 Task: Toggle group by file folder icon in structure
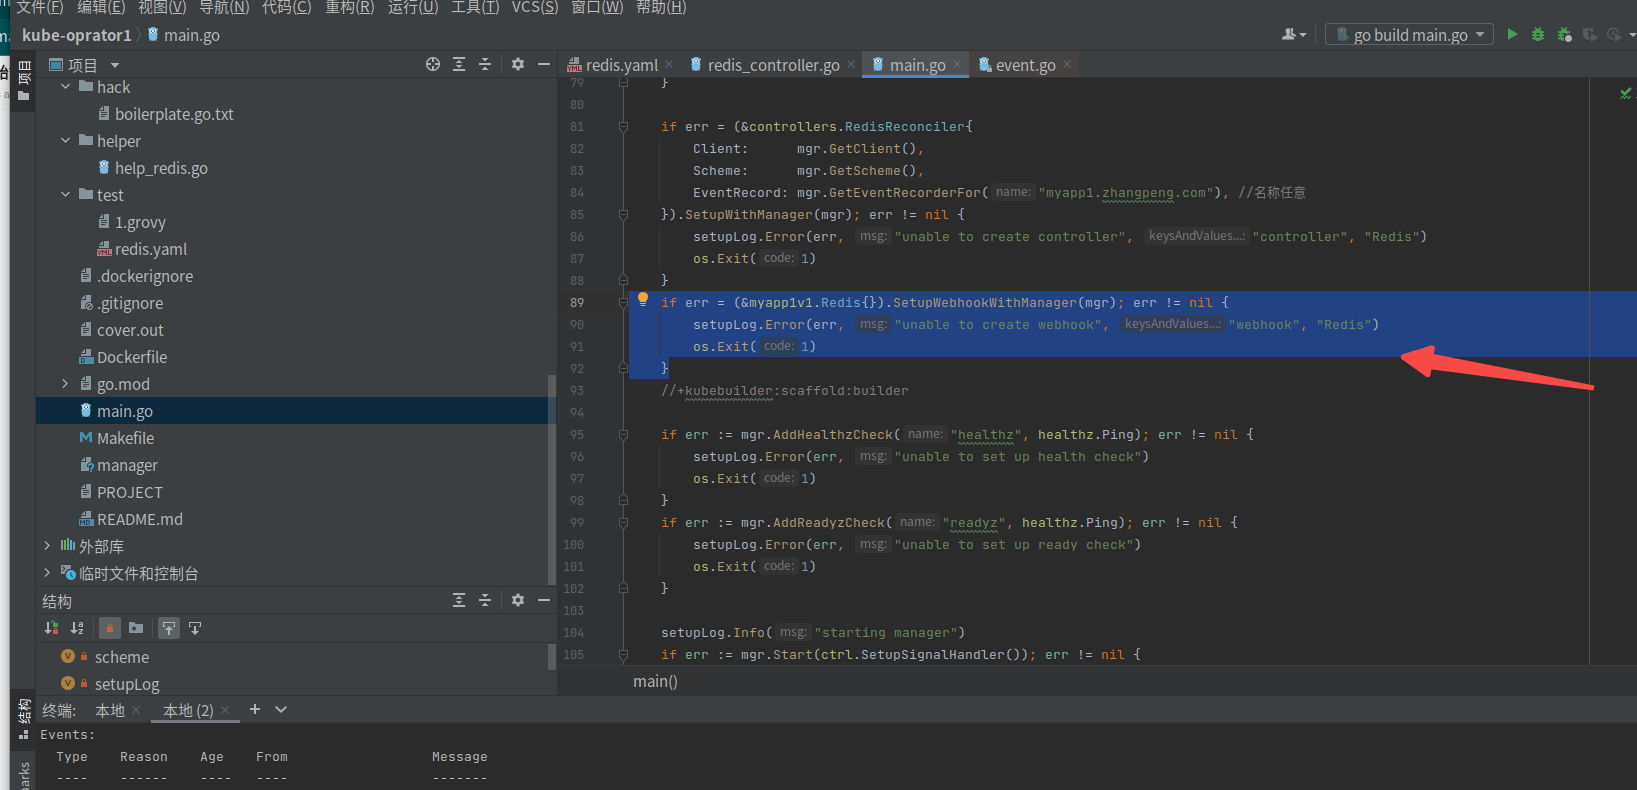(136, 628)
